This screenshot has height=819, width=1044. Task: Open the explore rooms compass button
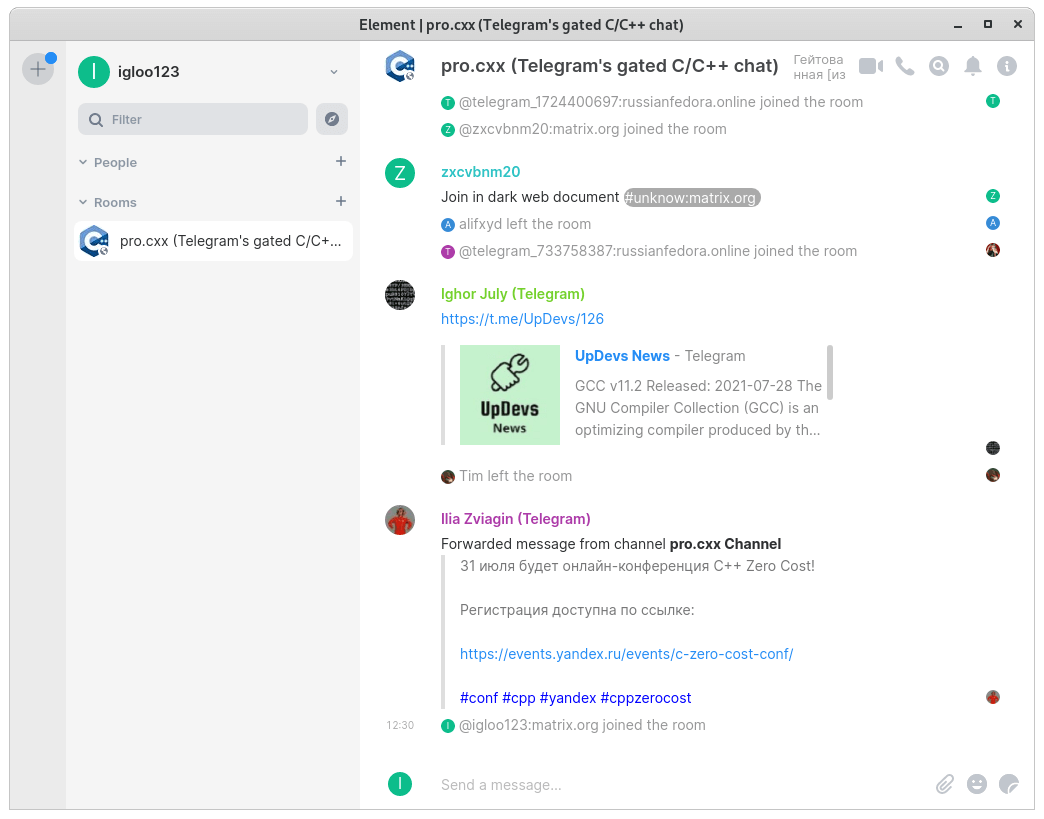click(332, 119)
